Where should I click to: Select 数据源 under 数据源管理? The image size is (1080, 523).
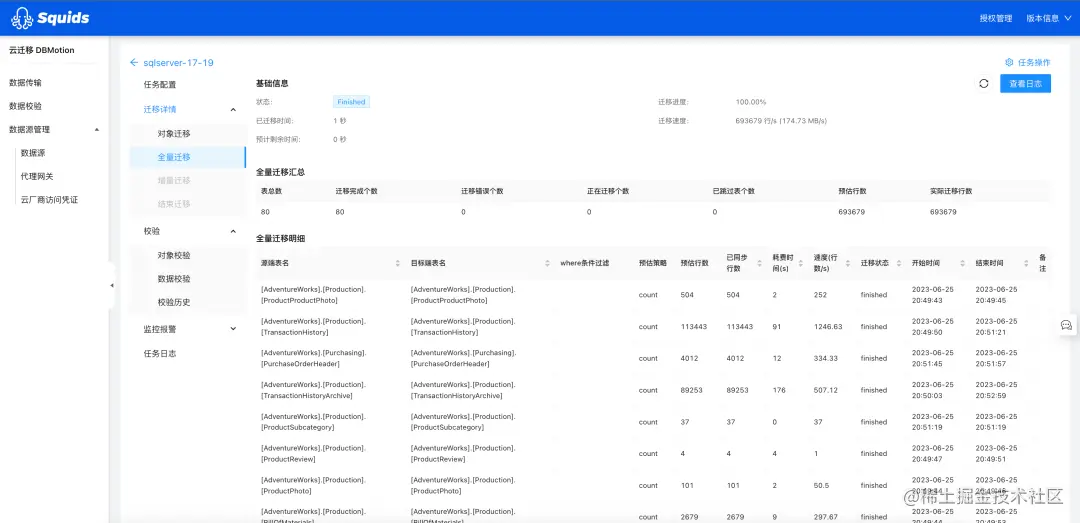(x=33, y=153)
